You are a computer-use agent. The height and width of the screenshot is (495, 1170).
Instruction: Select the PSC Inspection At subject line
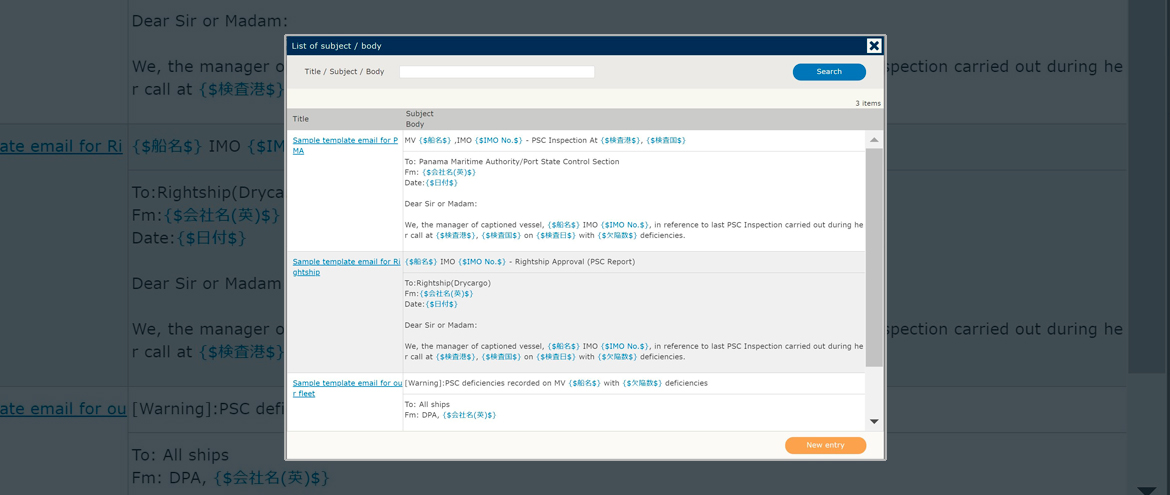[545, 141]
